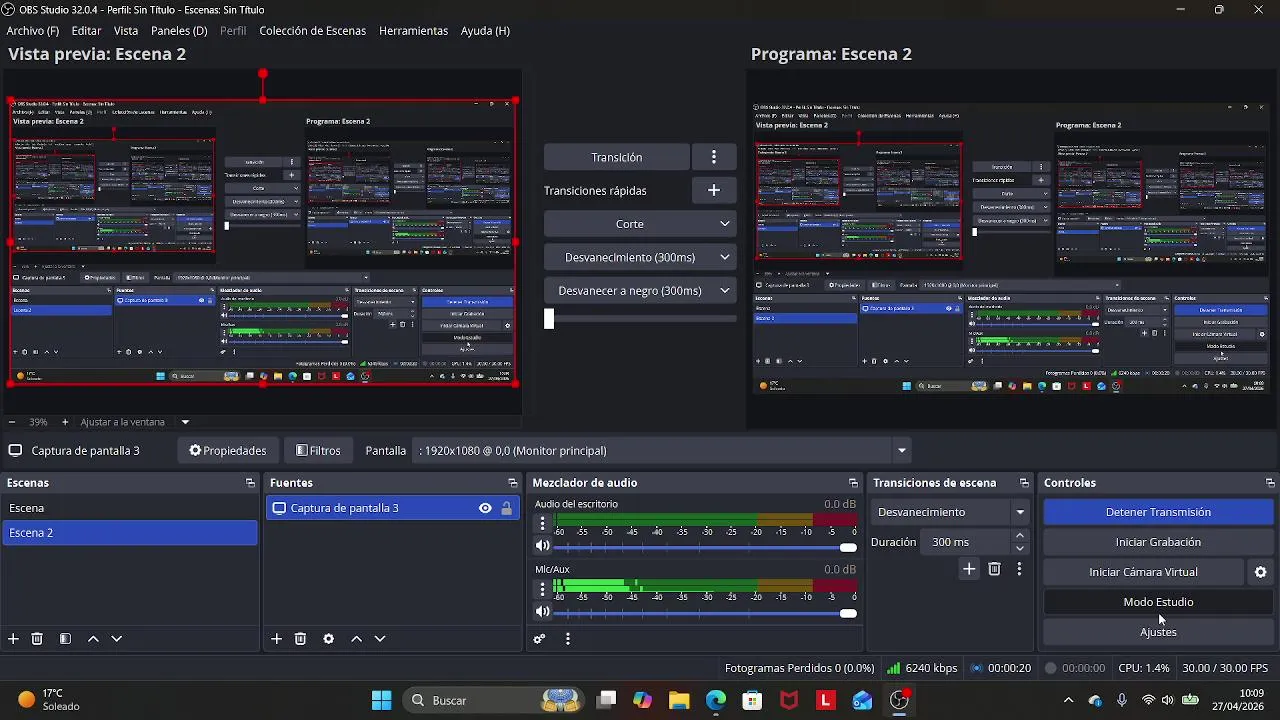The image size is (1280, 720).
Task: Move source down in Fuentes panel
Action: point(380,639)
